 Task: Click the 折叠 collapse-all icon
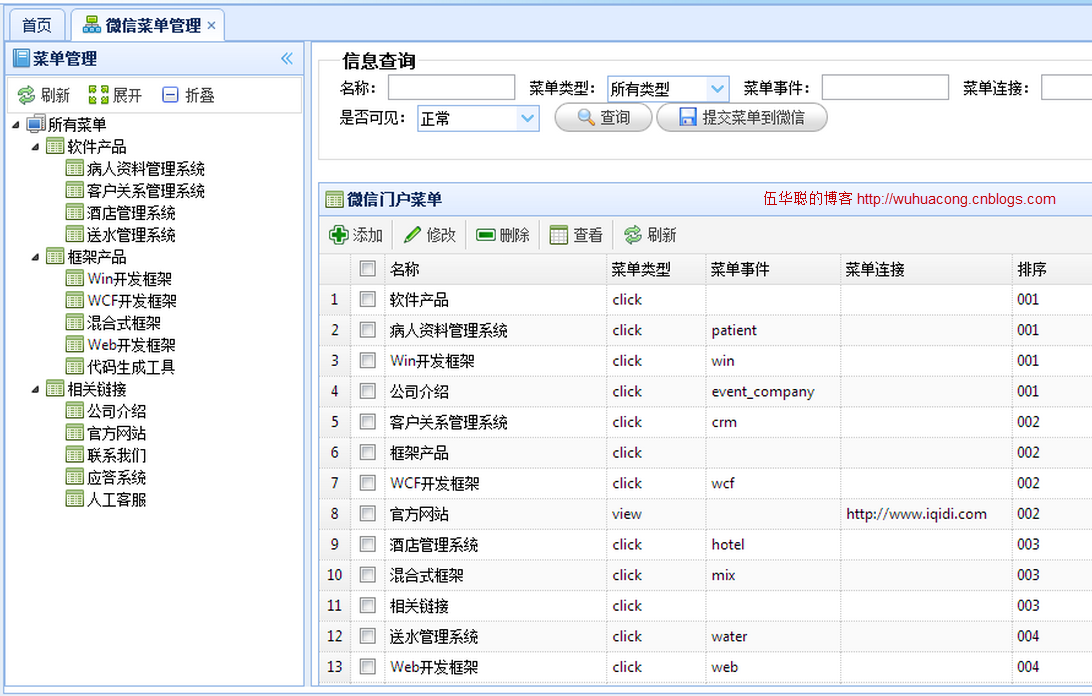(170, 95)
